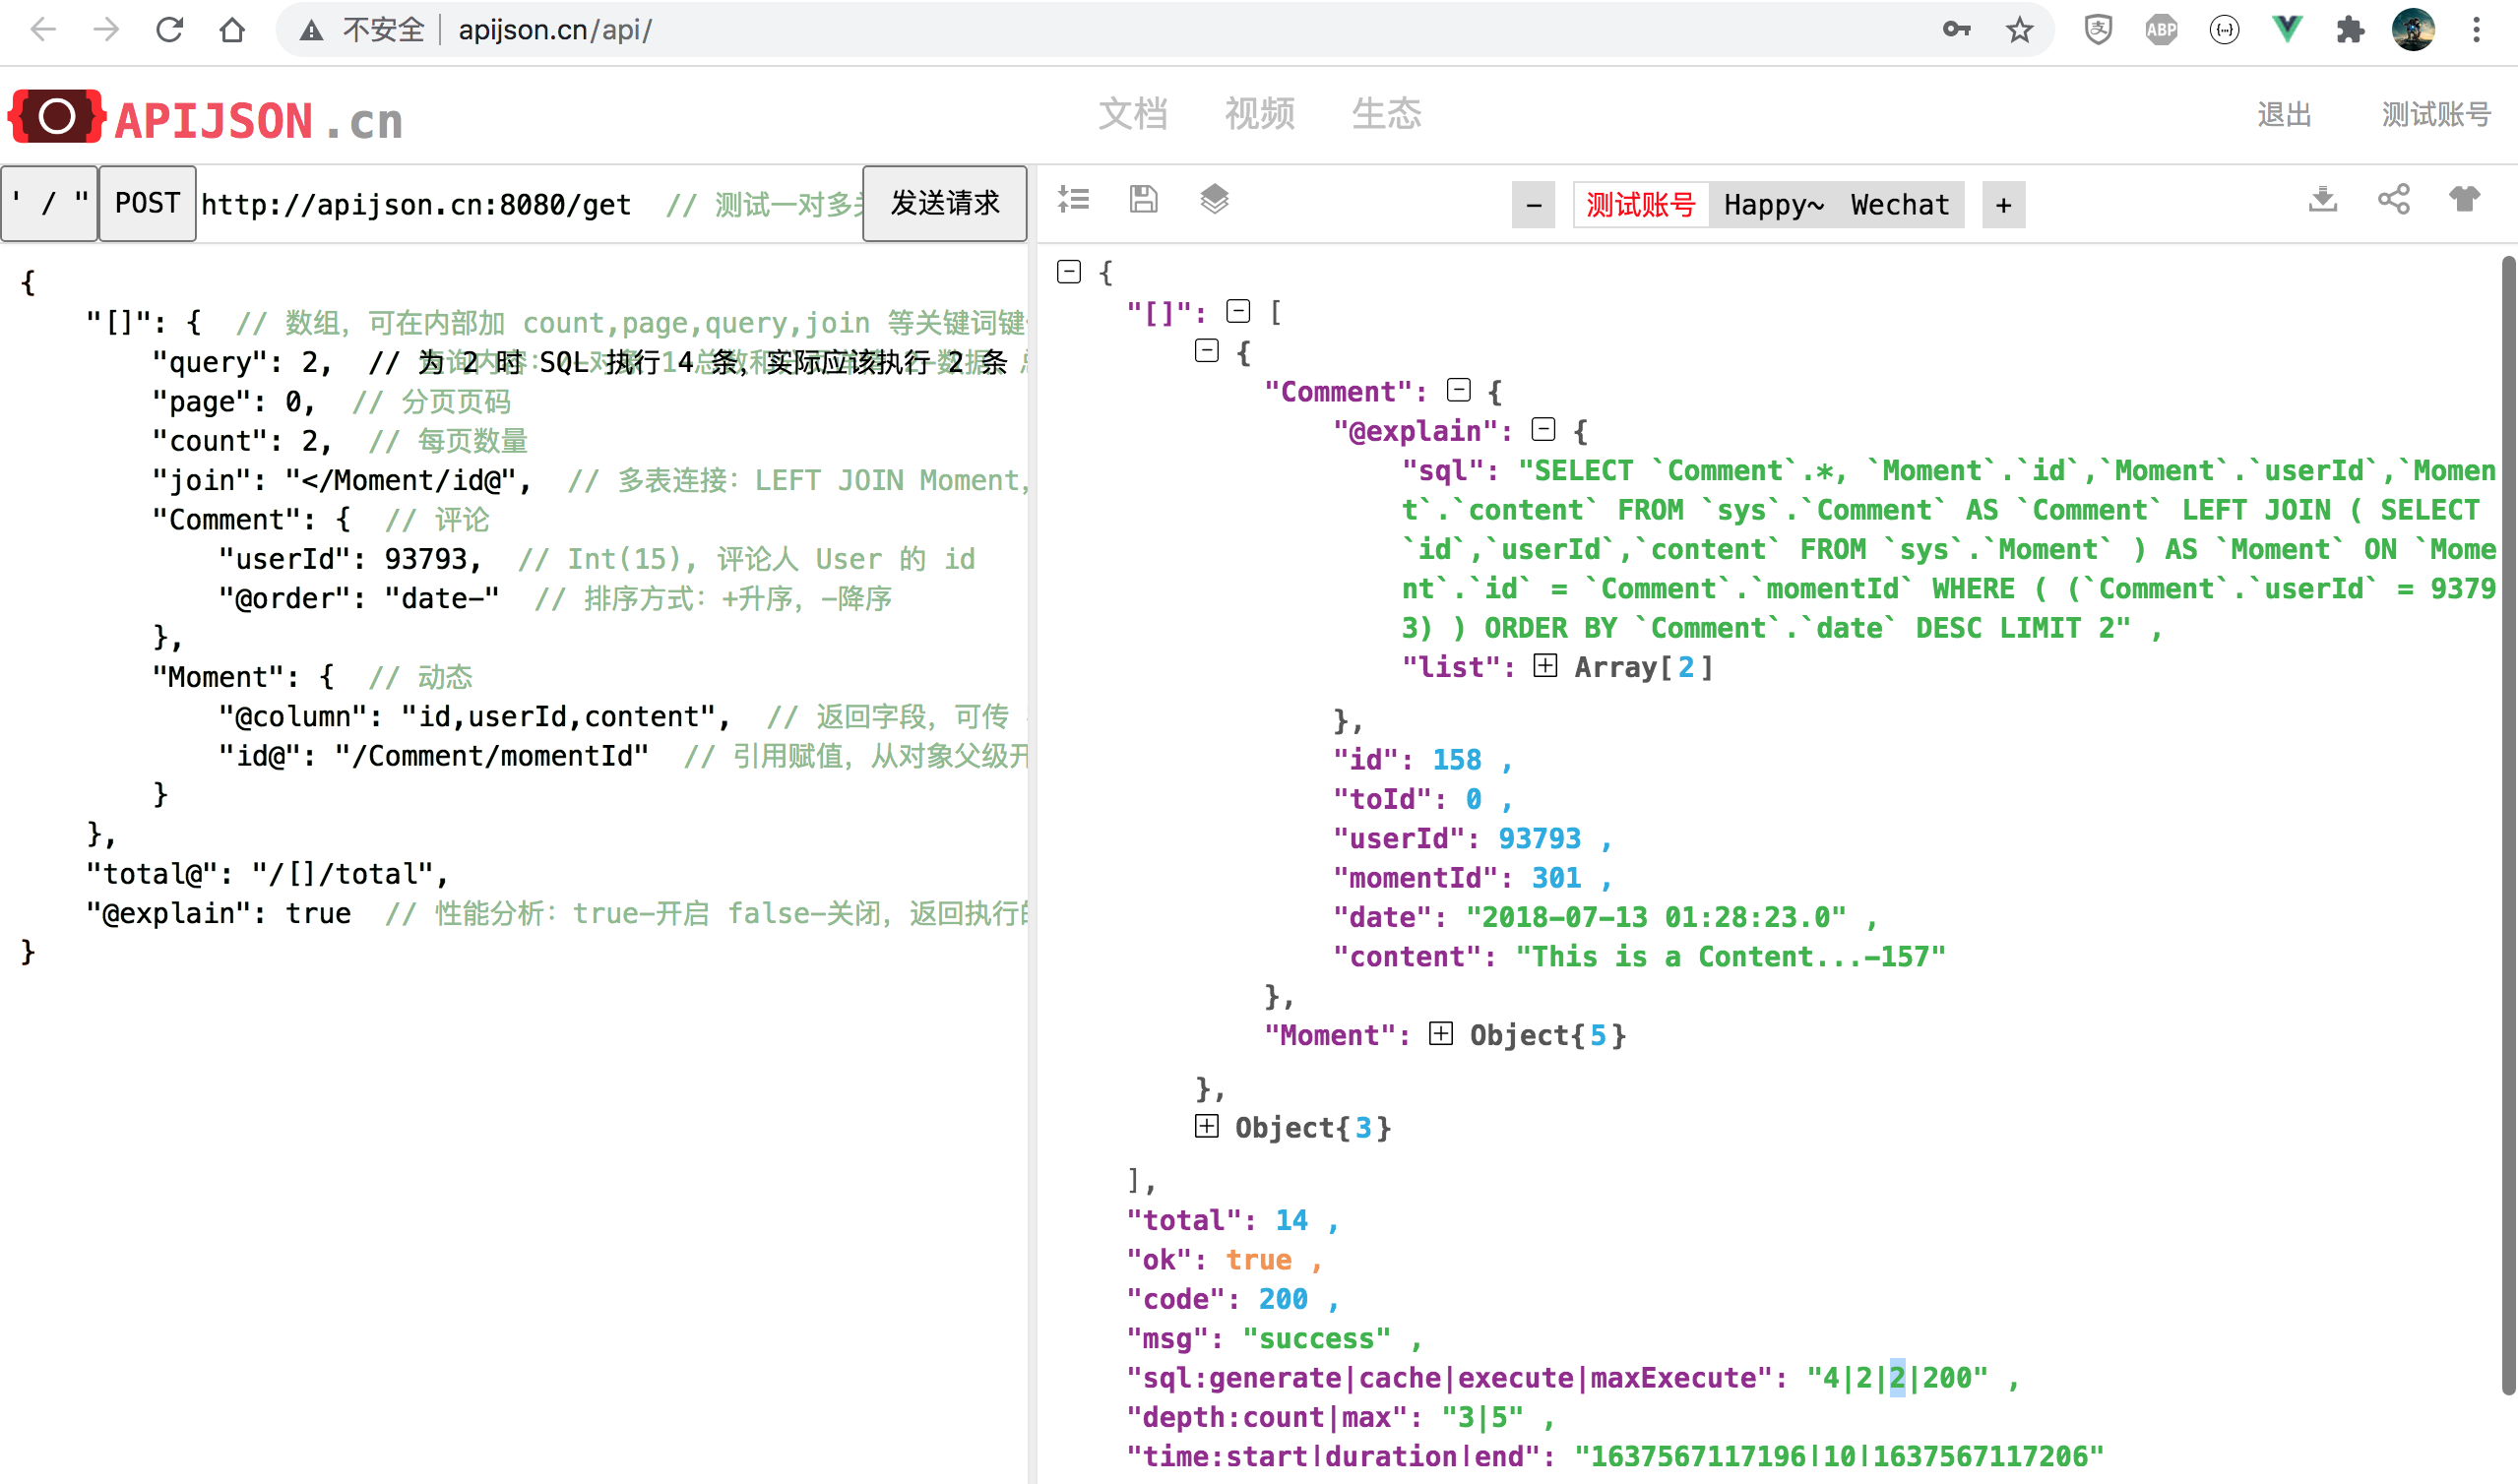Click the t-shirt theme icon
2518x1484 pixels.
(x=2463, y=199)
